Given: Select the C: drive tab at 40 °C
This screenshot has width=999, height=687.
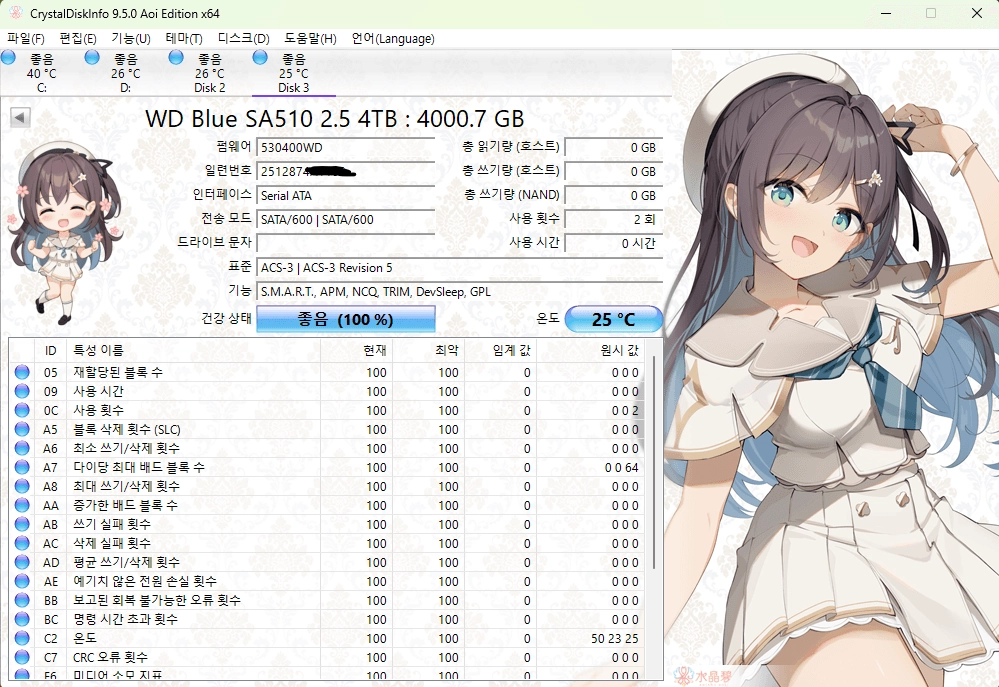Looking at the screenshot, I should (x=41, y=73).
